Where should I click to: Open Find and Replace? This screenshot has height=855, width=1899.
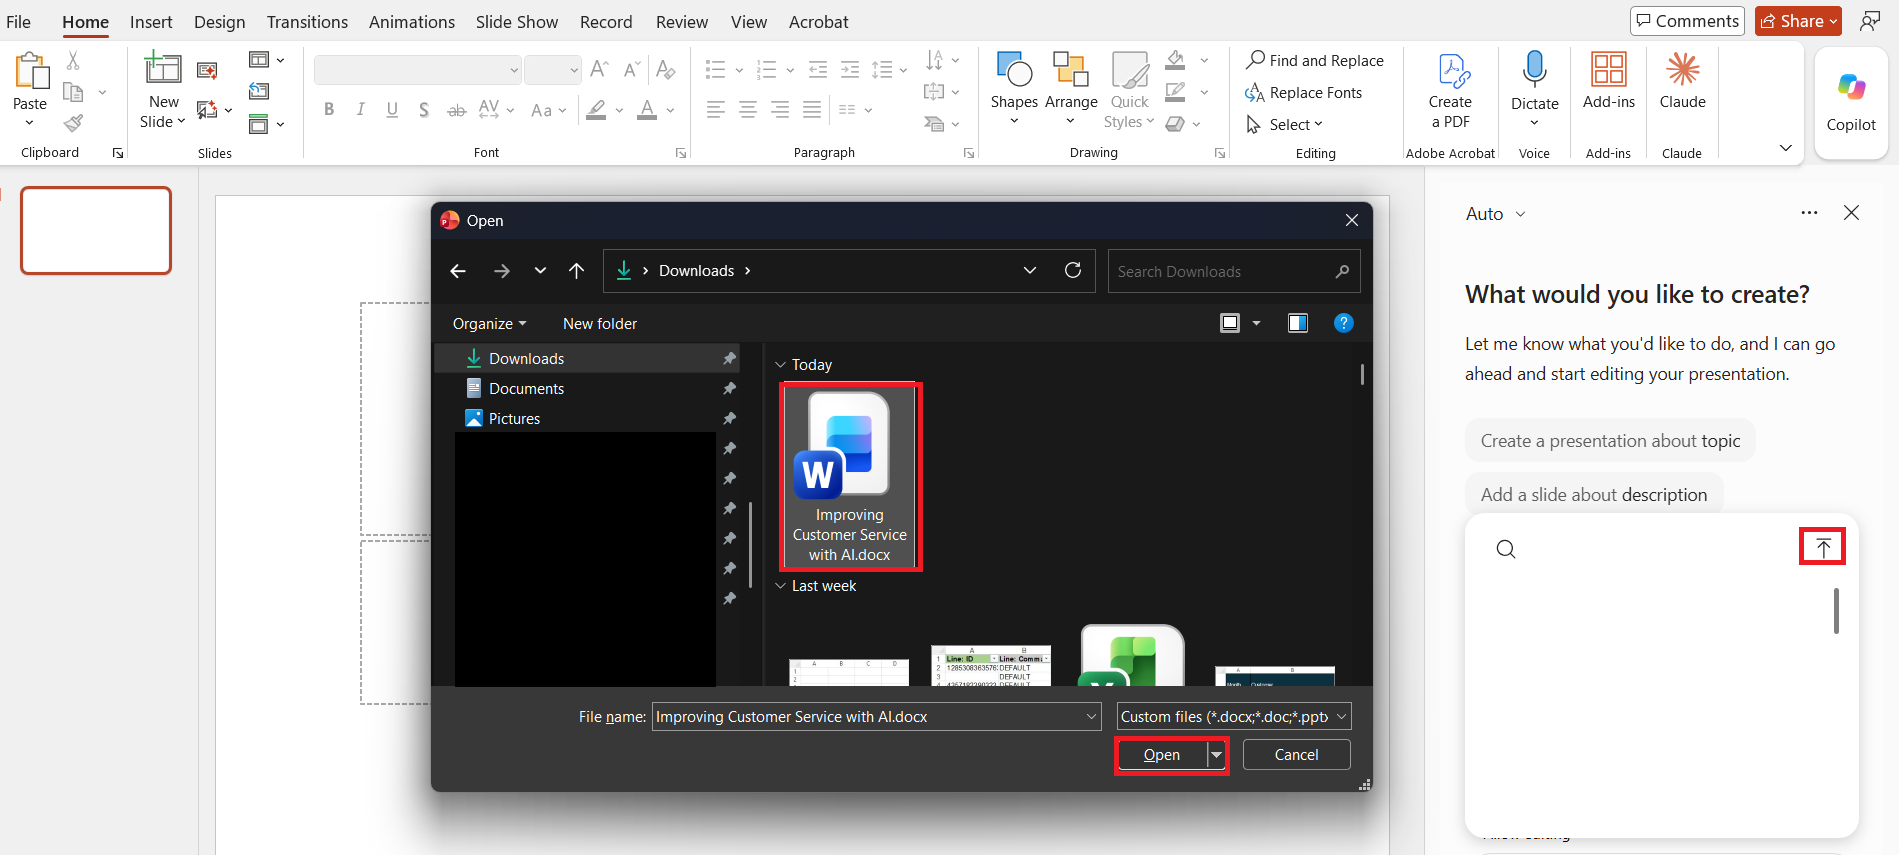pyautogui.click(x=1314, y=60)
